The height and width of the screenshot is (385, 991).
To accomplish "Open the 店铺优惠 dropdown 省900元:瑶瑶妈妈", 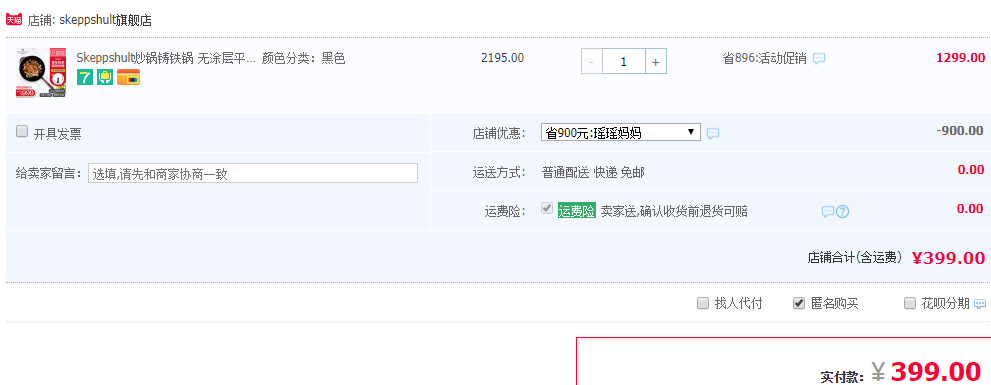I will click(x=621, y=132).
